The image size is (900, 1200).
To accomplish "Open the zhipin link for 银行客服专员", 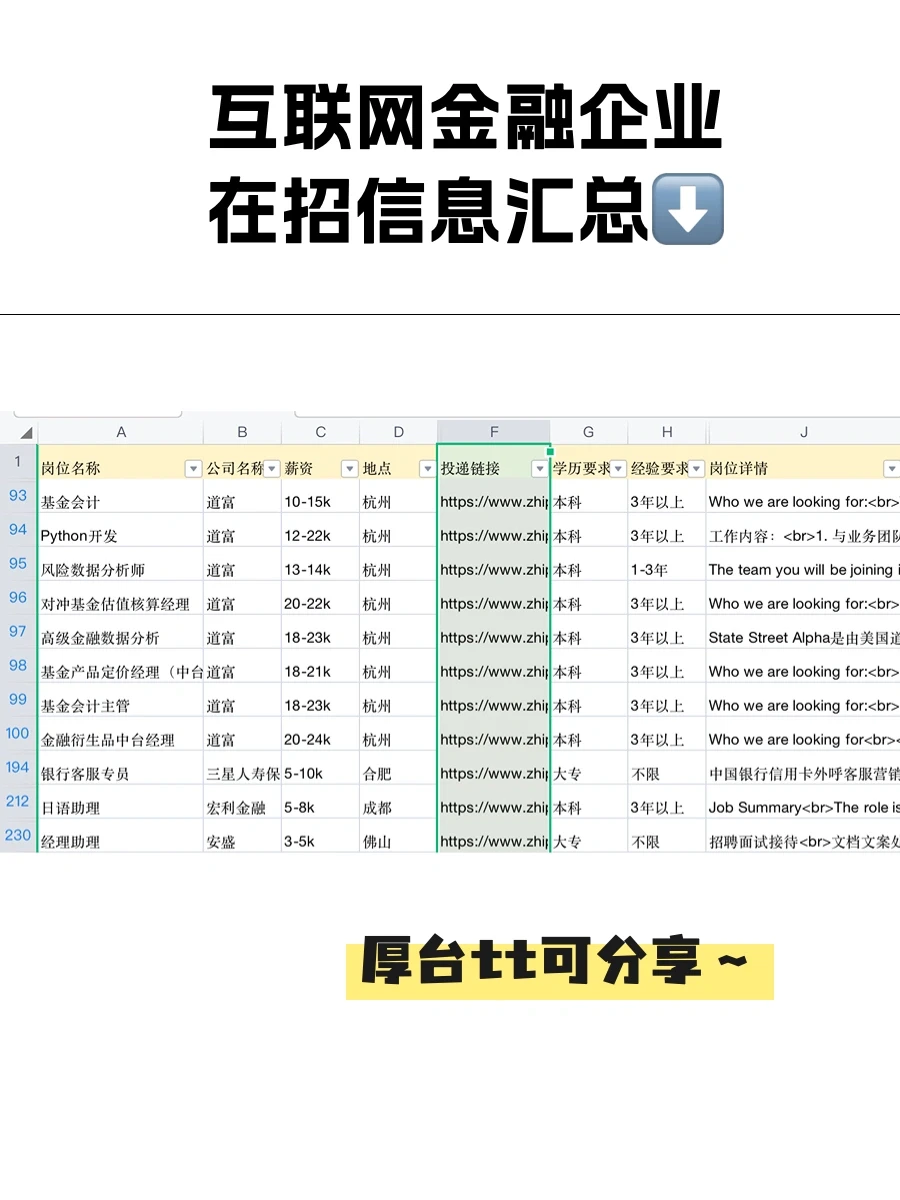I will pos(490,773).
